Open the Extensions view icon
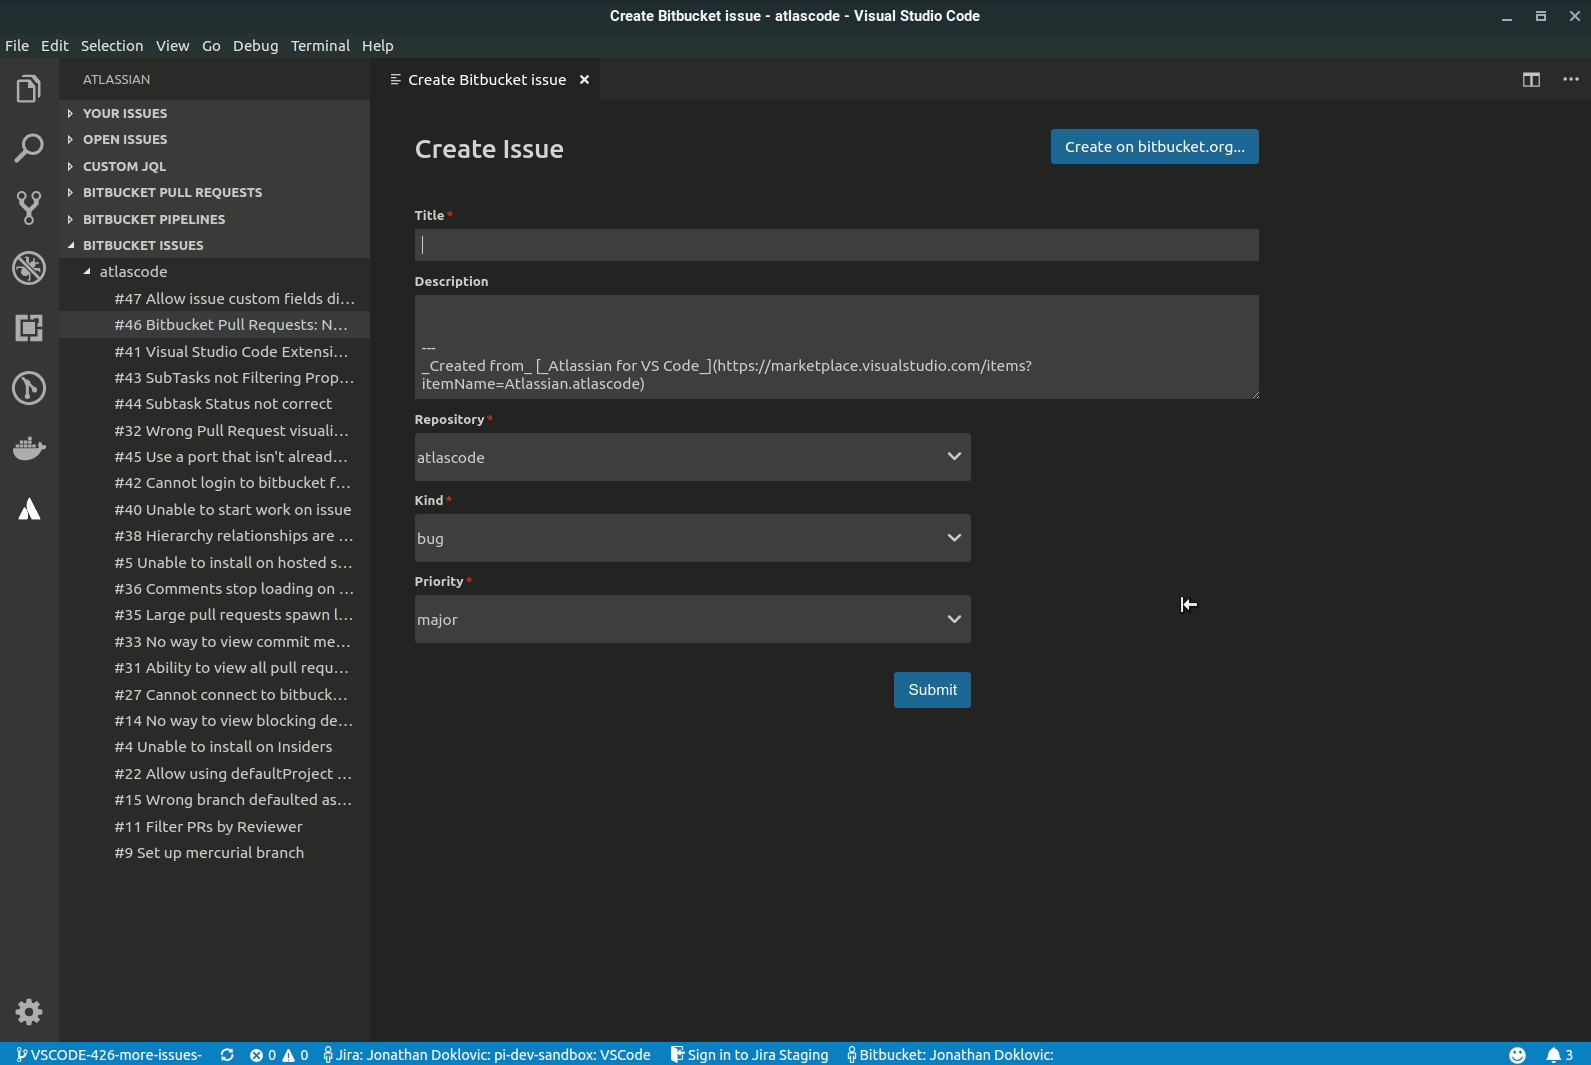 coord(29,328)
